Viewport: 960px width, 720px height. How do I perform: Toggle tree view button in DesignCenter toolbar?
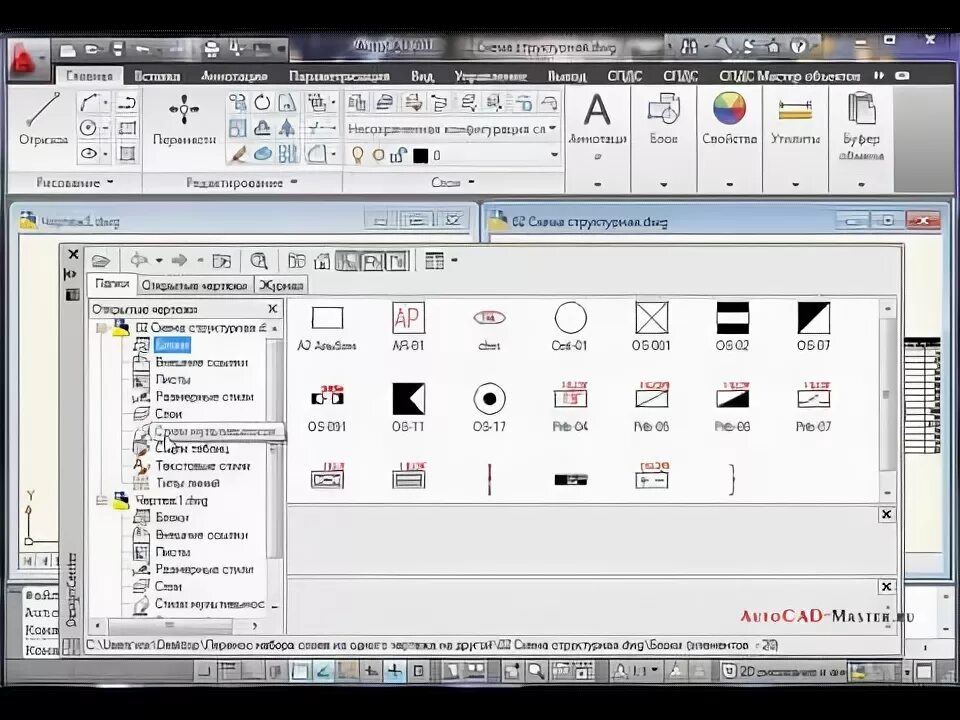(x=347, y=261)
